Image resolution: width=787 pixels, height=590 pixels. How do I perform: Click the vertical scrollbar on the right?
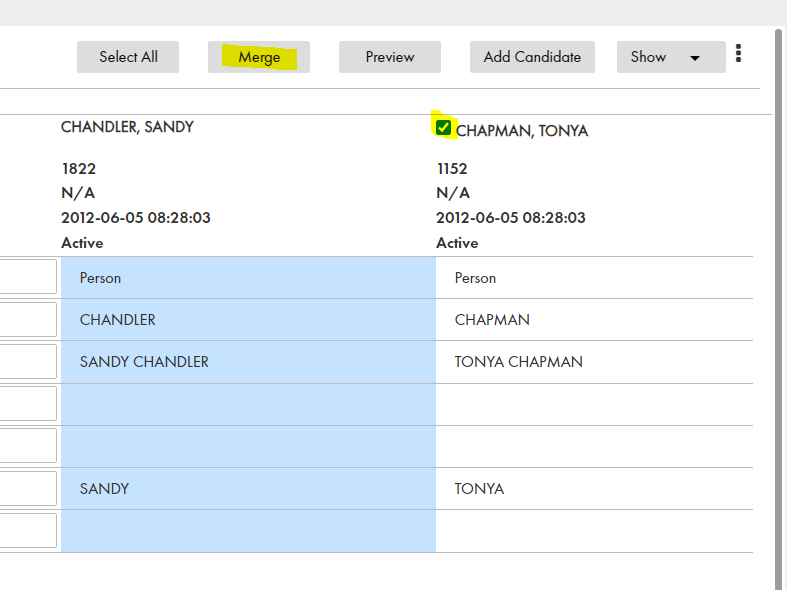click(778, 301)
